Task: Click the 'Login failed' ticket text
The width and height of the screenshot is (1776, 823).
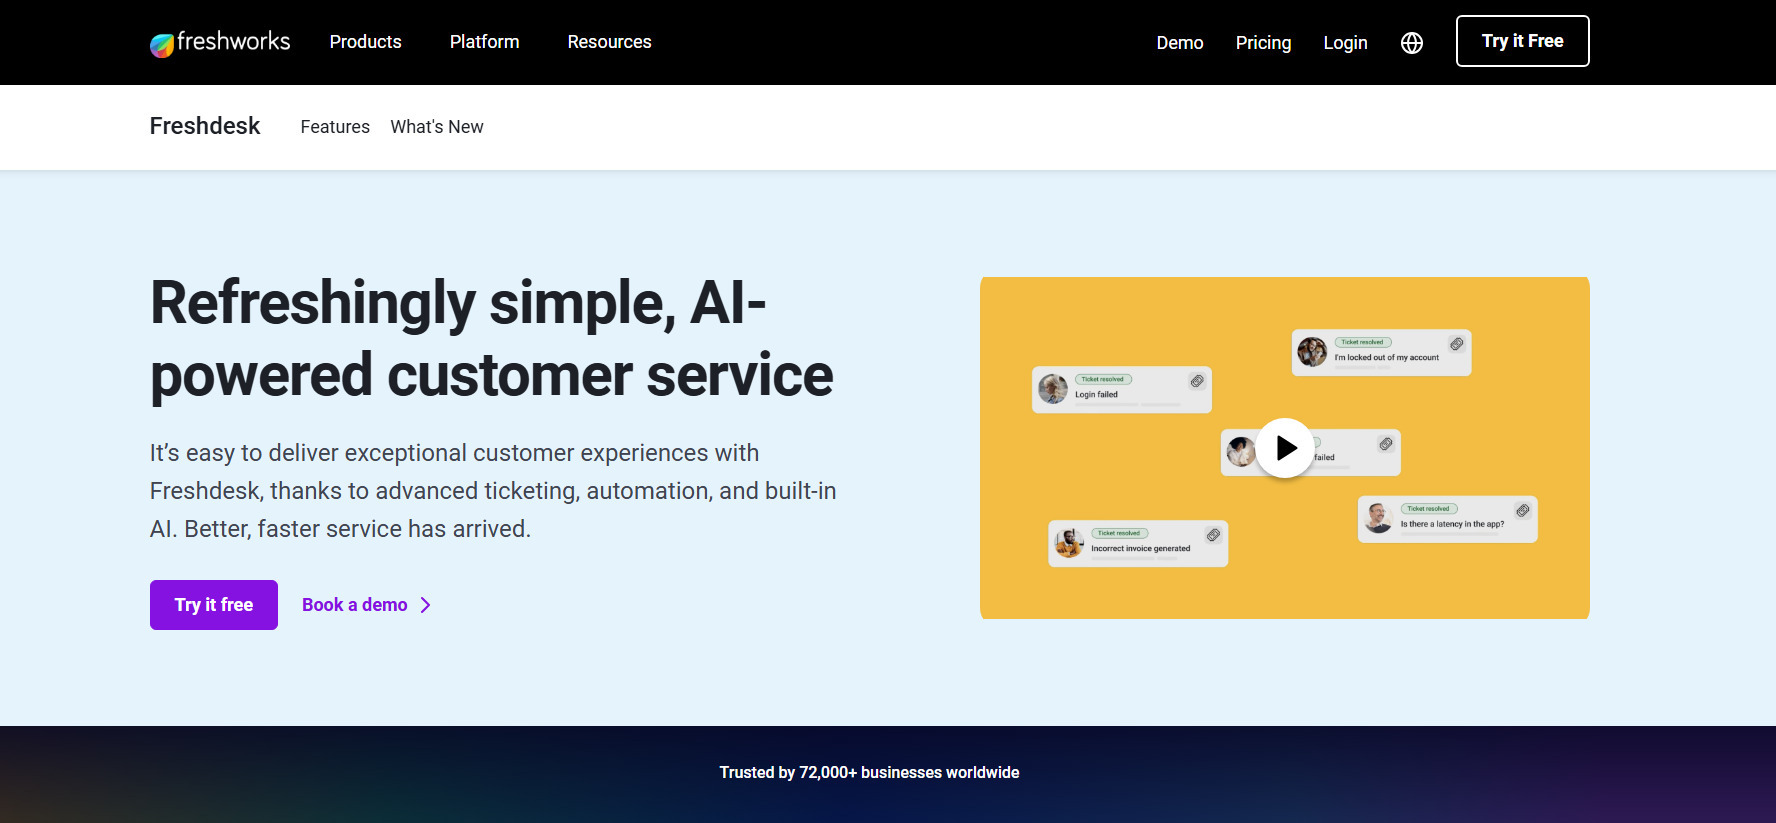Action: pyautogui.click(x=1097, y=395)
